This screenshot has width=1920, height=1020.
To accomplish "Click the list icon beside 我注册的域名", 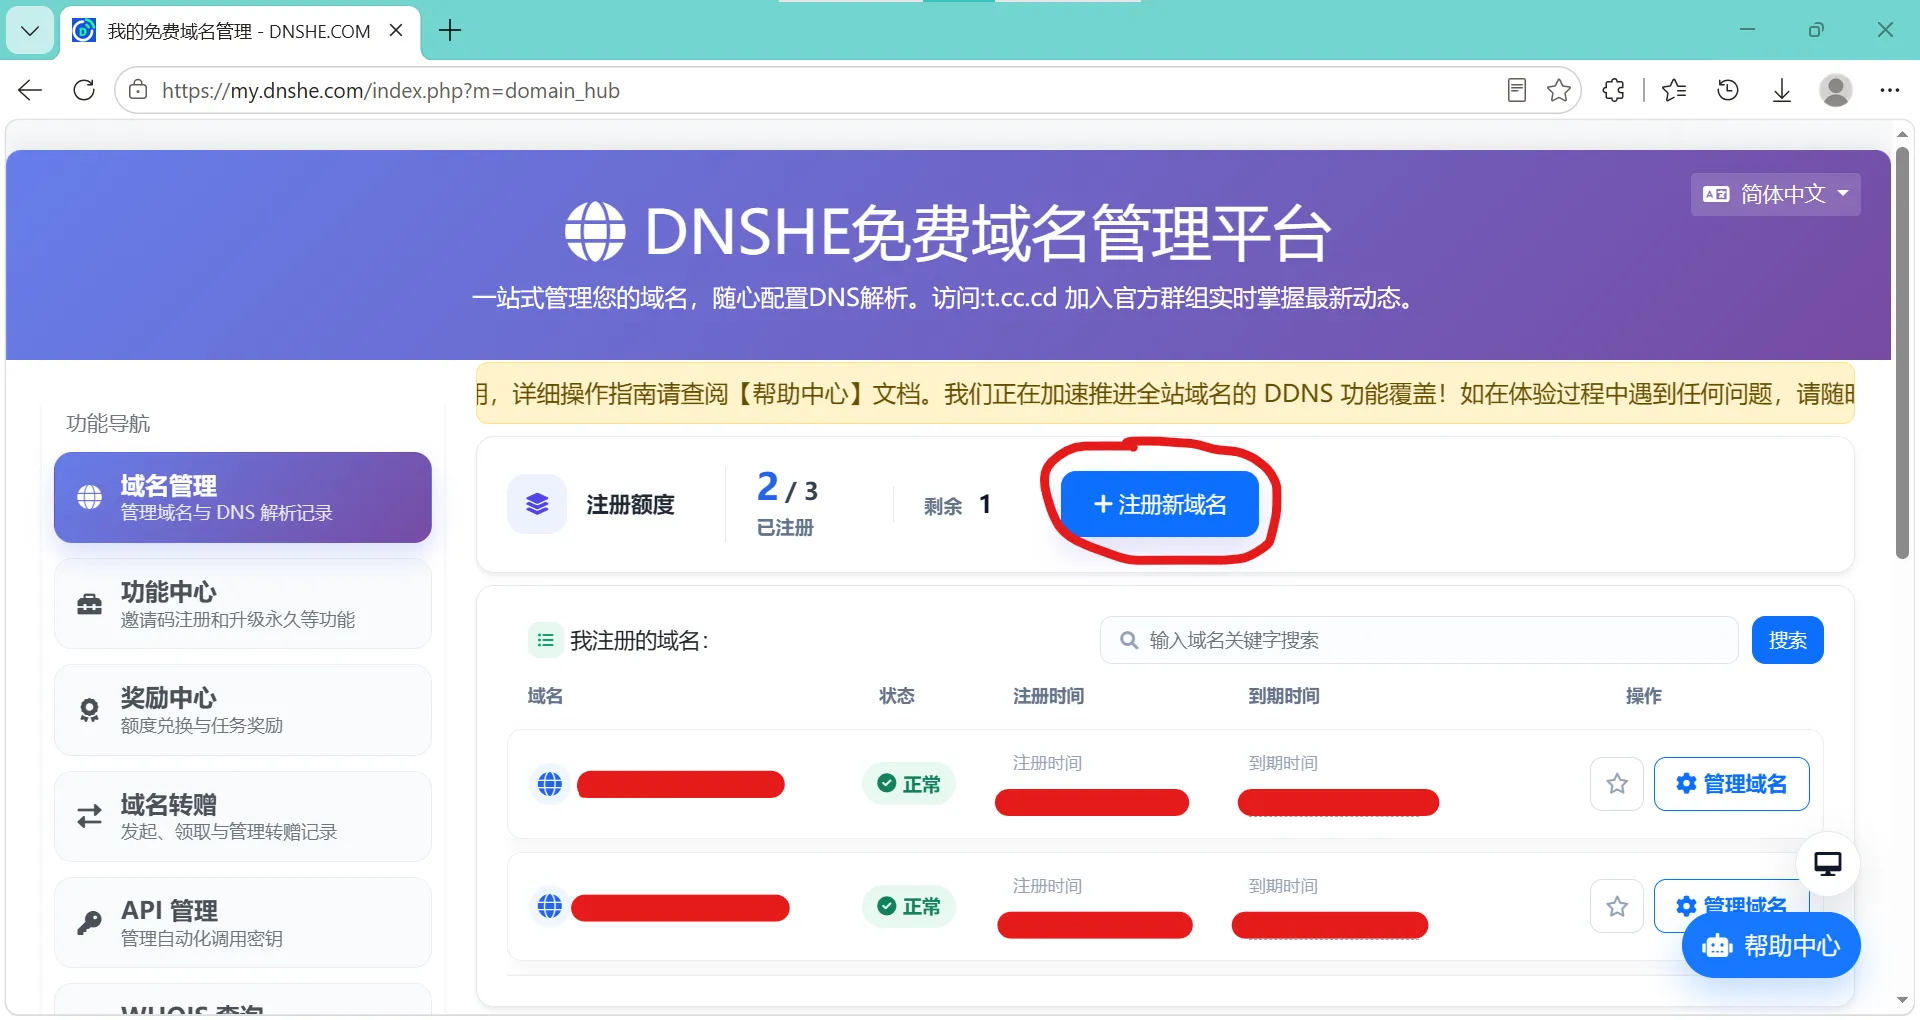I will pyautogui.click(x=545, y=640).
